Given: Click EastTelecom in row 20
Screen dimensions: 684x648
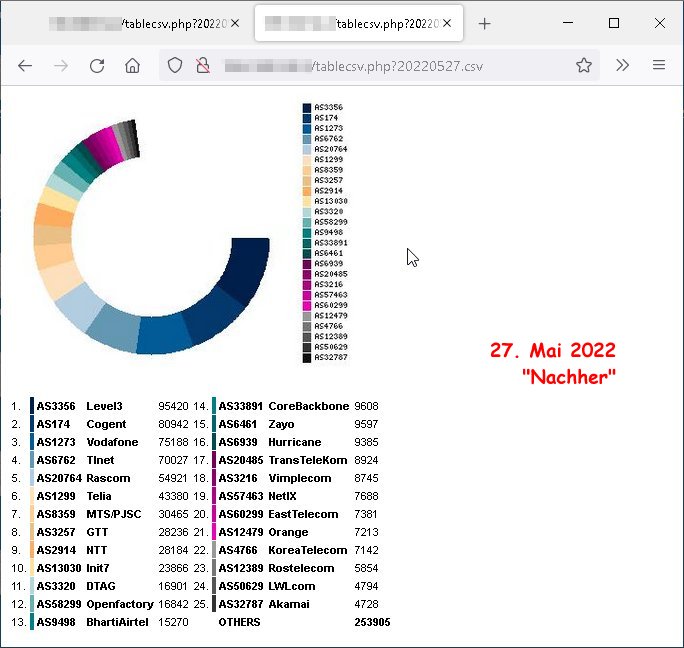Looking at the screenshot, I should pyautogui.click(x=303, y=514).
